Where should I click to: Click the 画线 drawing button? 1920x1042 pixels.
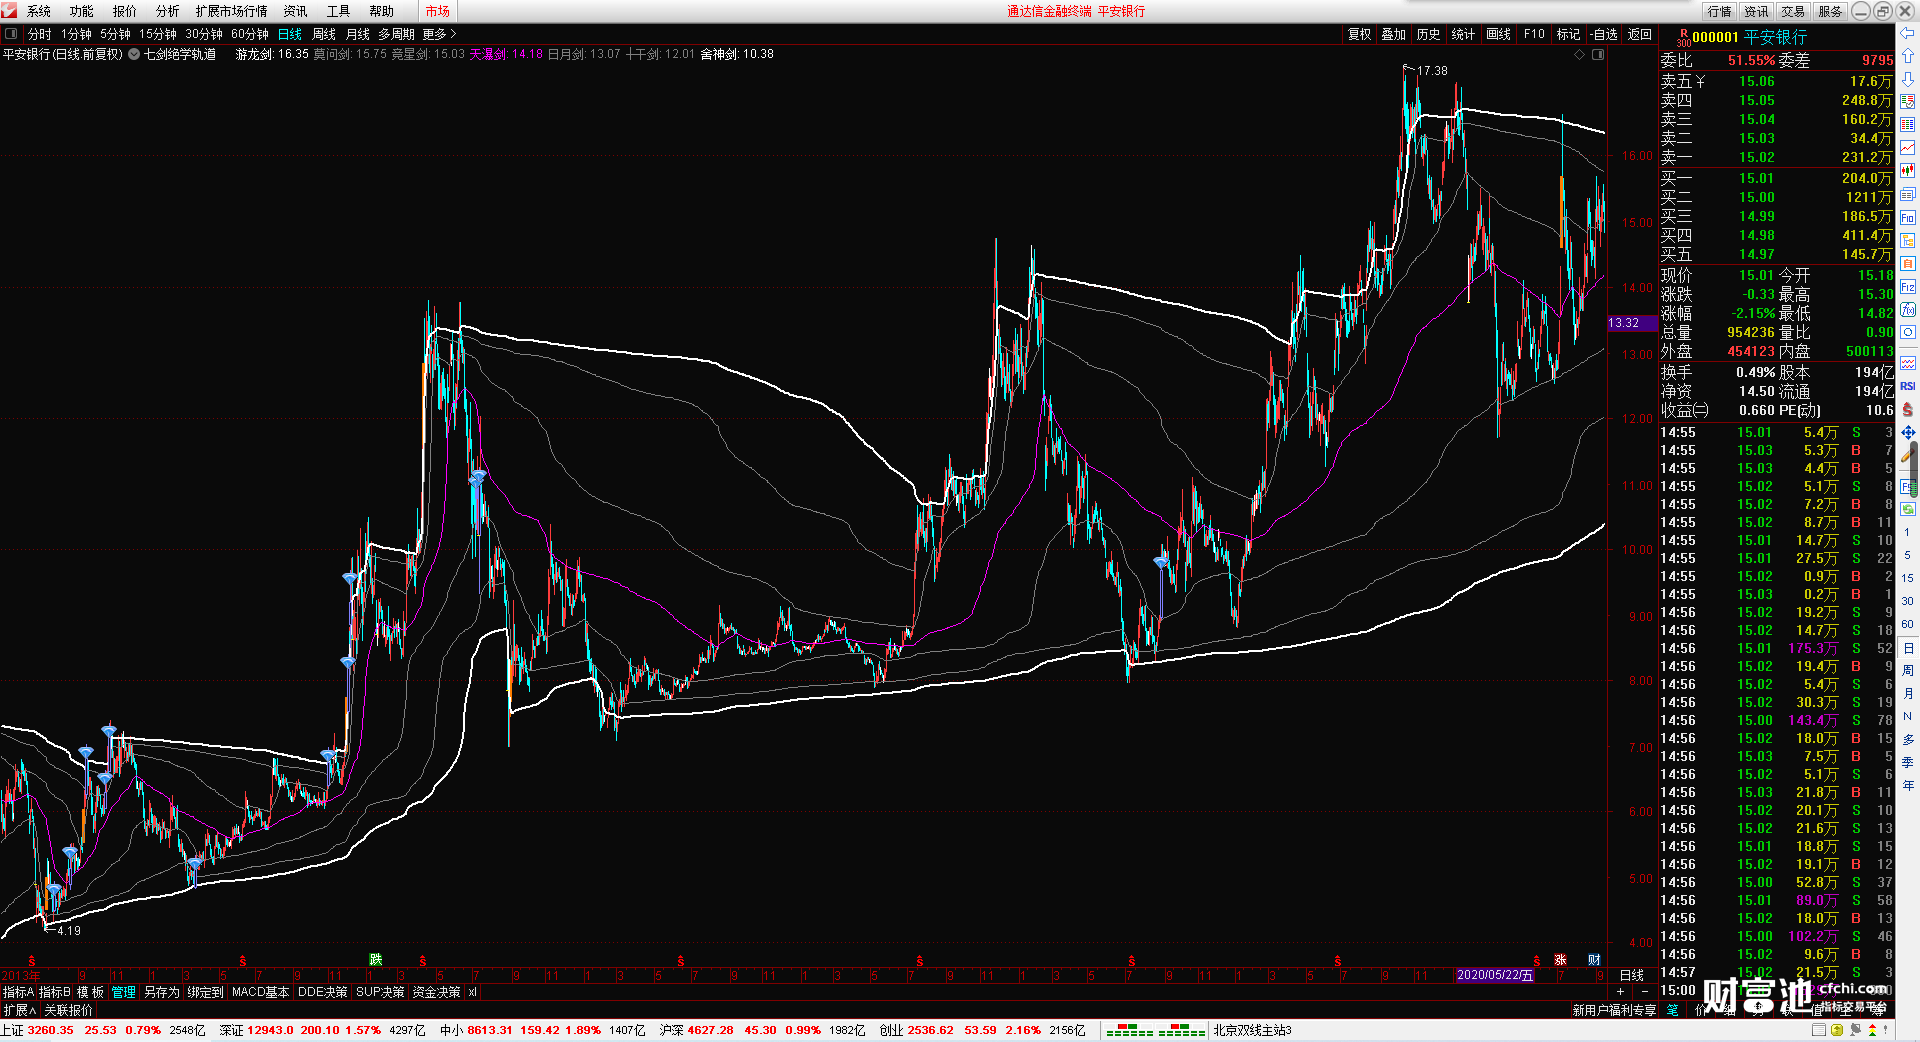pos(1499,34)
